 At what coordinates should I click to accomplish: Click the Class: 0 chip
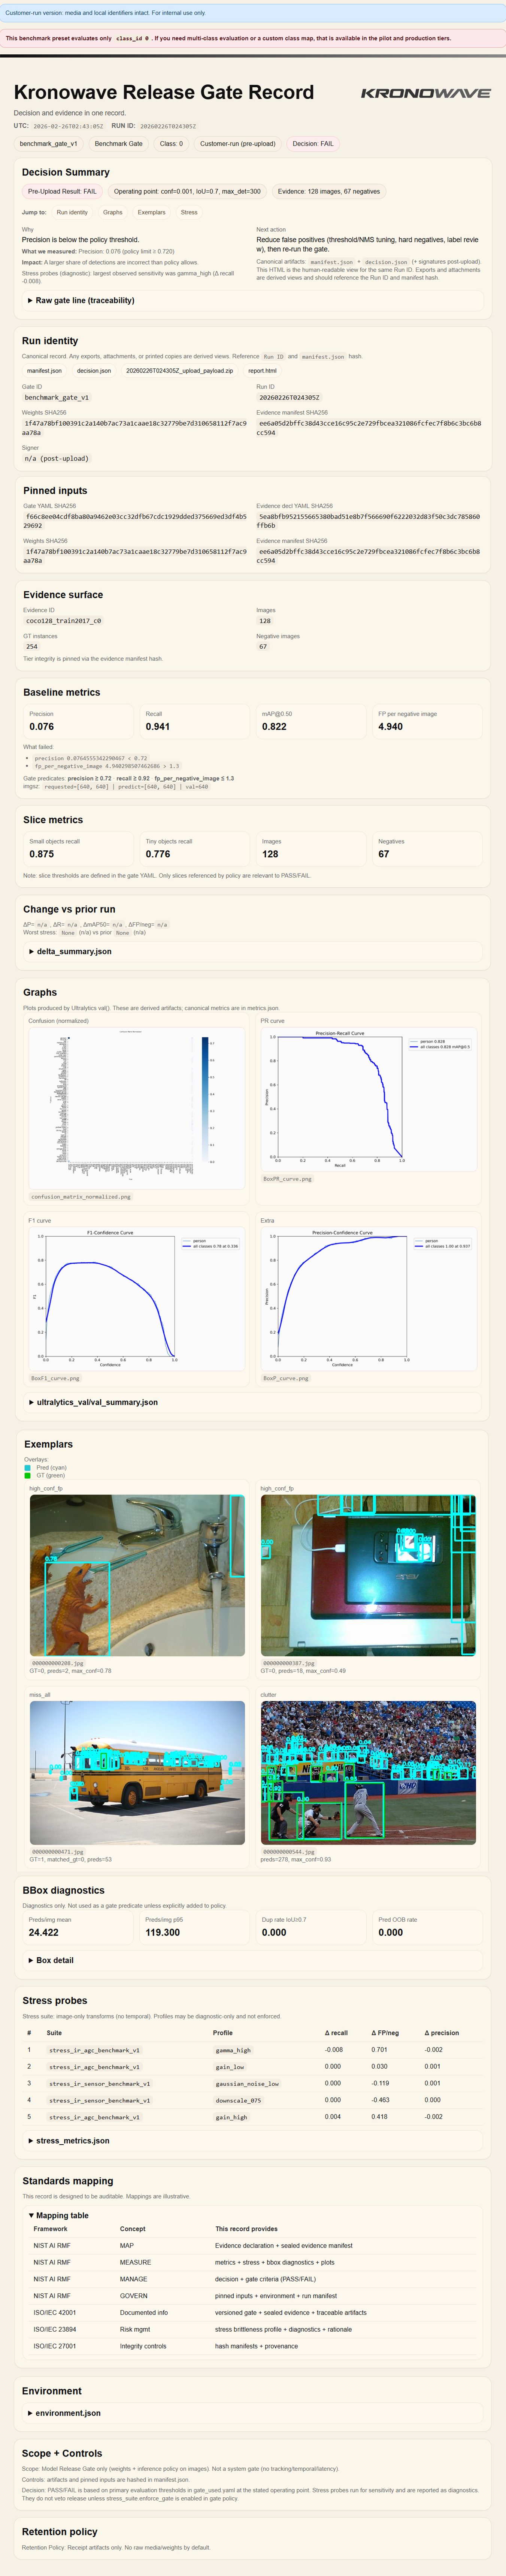click(171, 144)
